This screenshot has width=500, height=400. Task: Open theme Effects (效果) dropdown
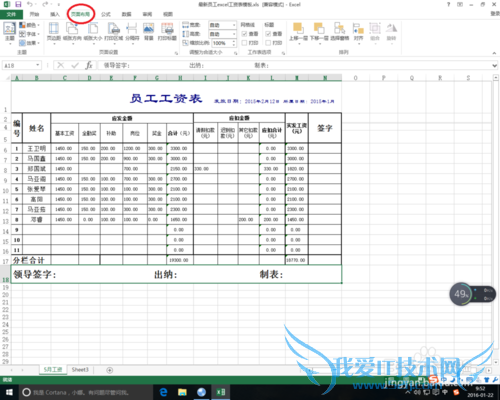29,43
